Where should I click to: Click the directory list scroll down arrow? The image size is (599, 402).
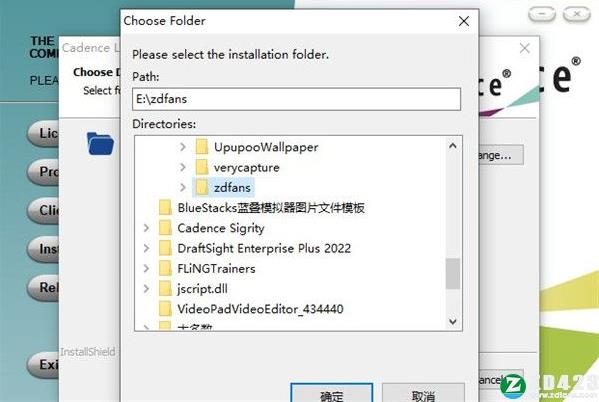tap(453, 321)
